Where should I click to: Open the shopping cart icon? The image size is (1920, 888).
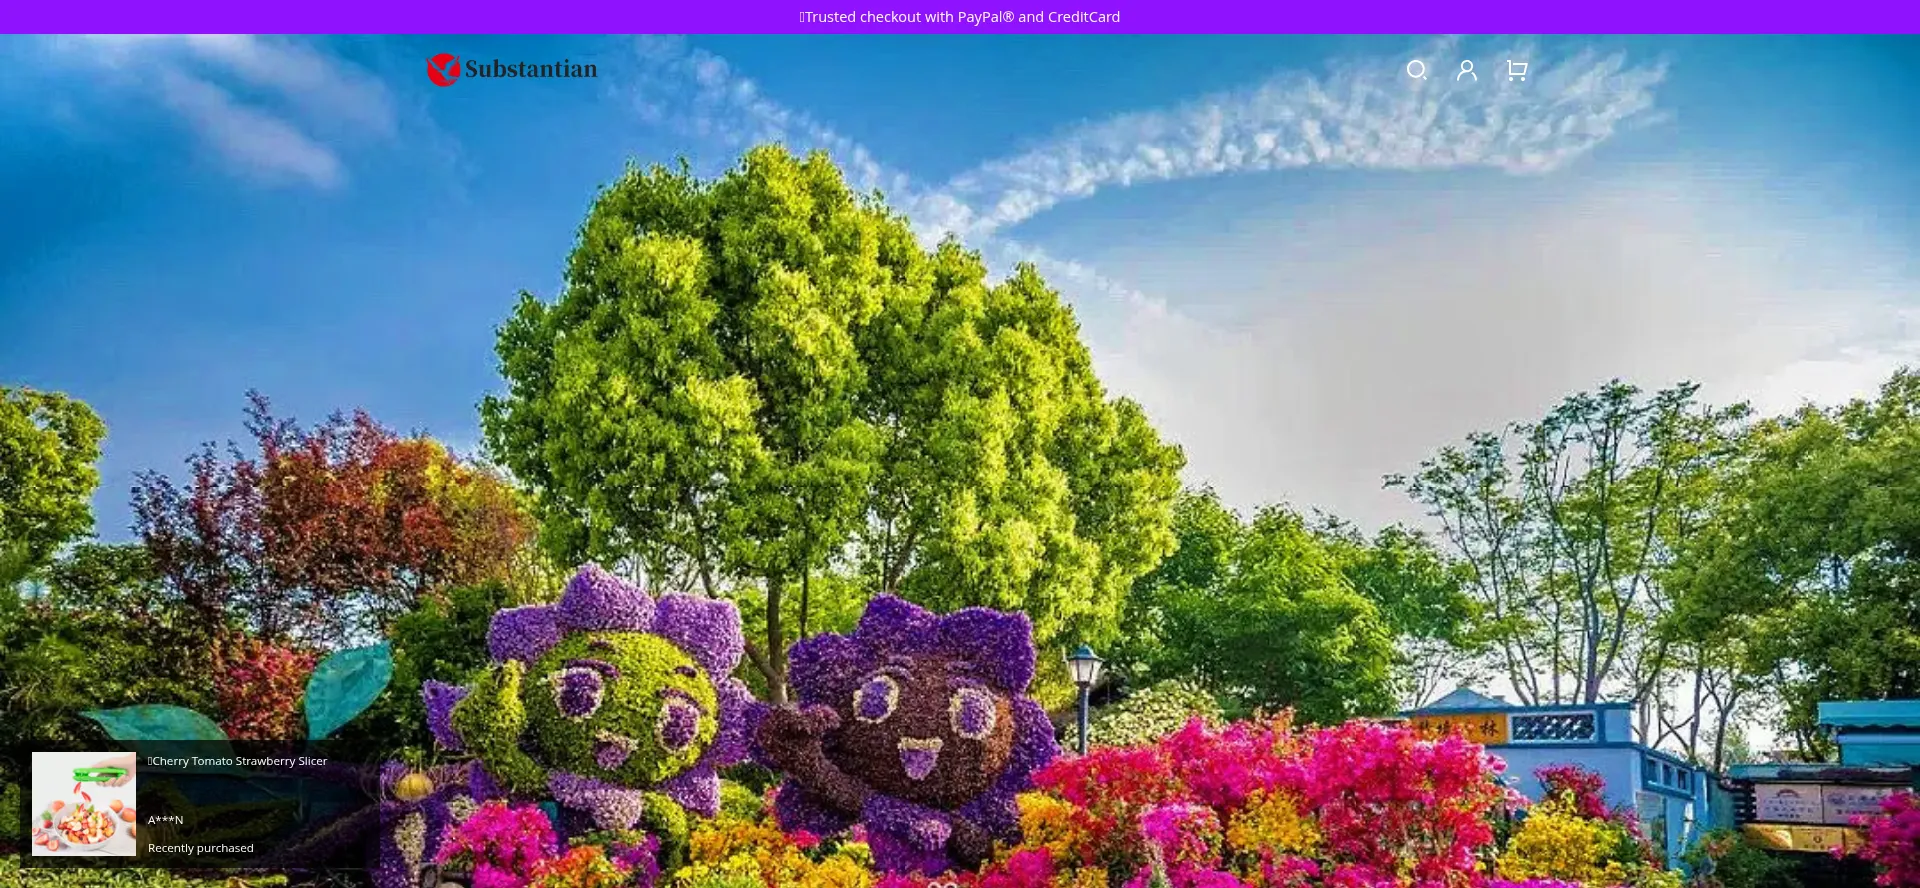coord(1517,70)
